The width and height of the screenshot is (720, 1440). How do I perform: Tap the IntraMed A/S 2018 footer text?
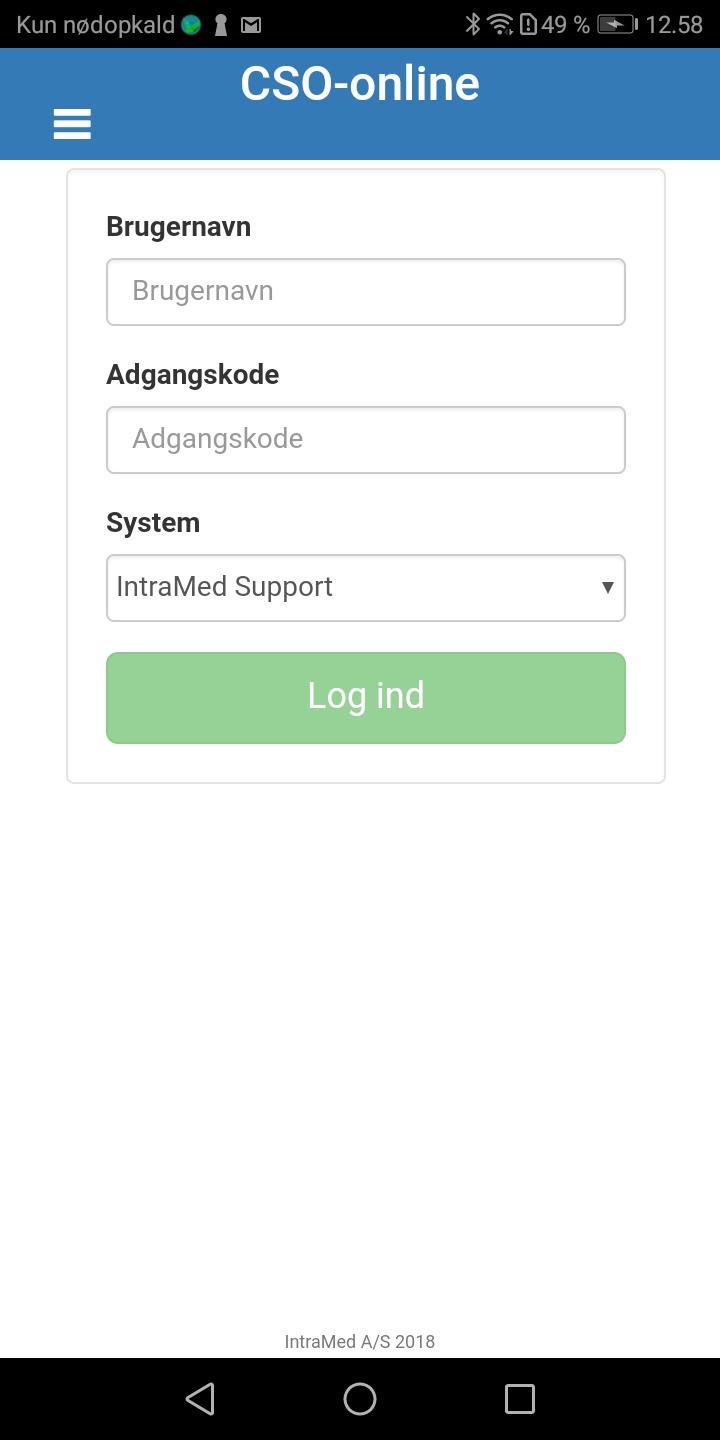(x=360, y=1341)
